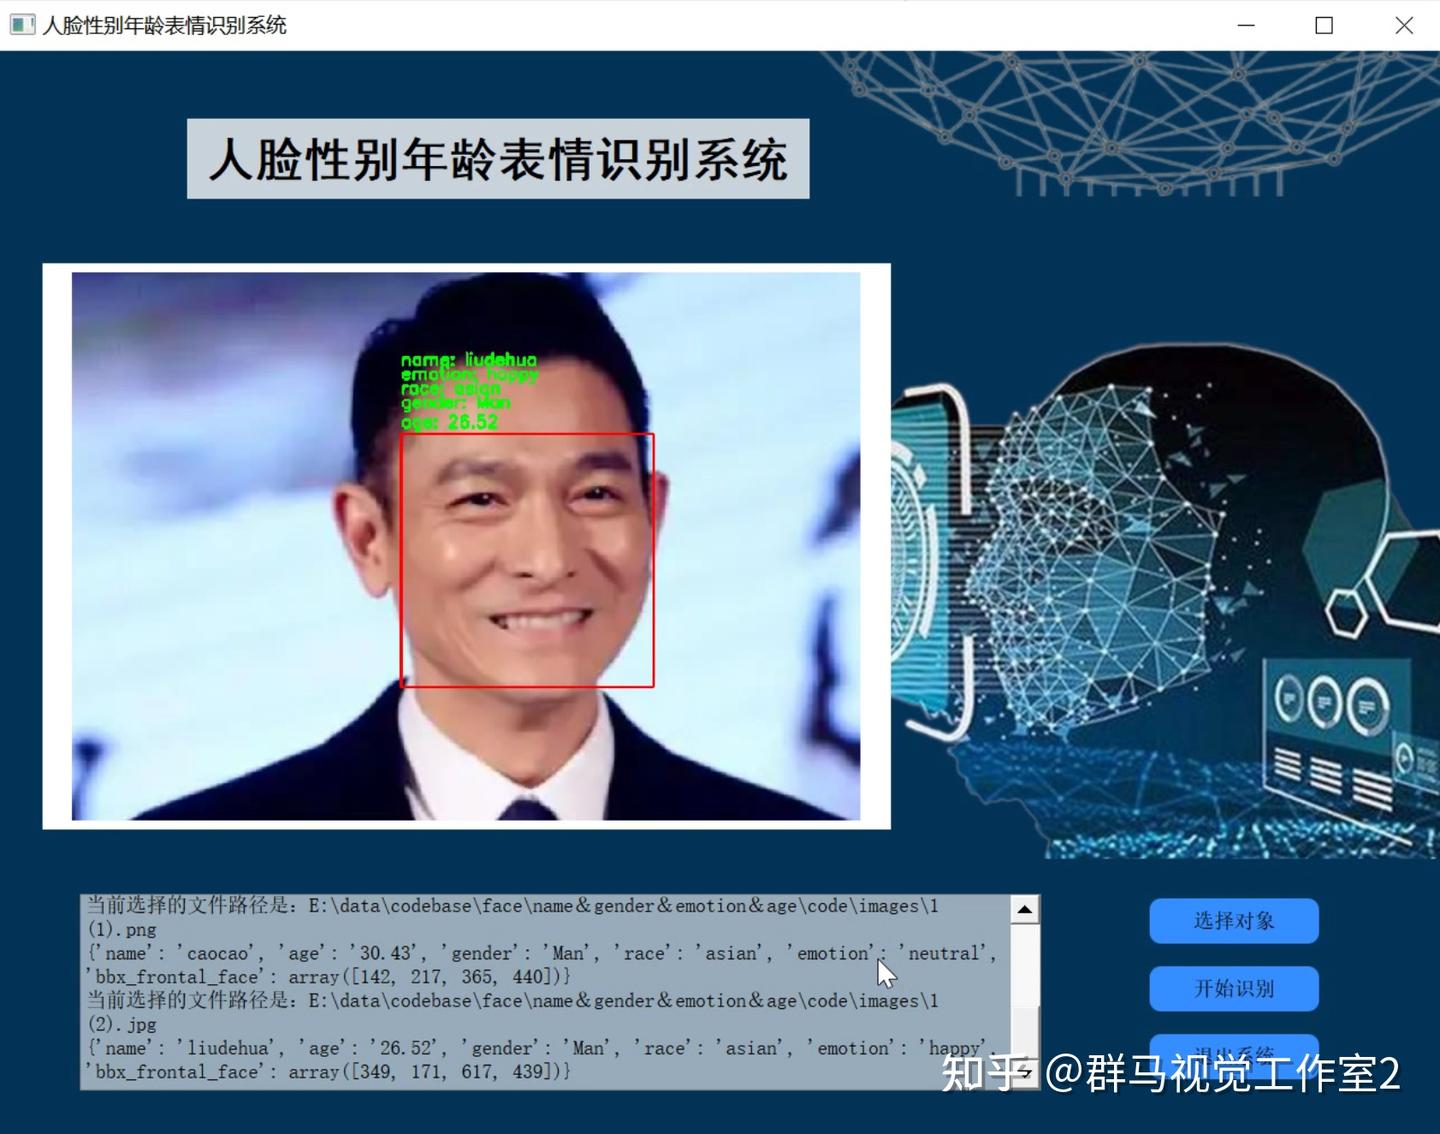This screenshot has height=1134, width=1440.
Task: Click the first file path line in log
Action: click(x=512, y=917)
